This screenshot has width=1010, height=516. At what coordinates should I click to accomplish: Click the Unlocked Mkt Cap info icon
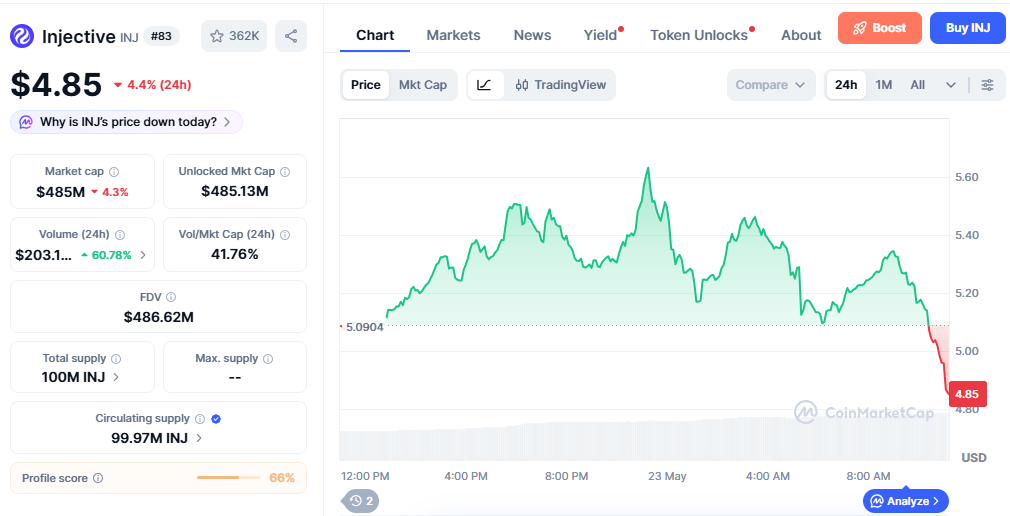285,172
